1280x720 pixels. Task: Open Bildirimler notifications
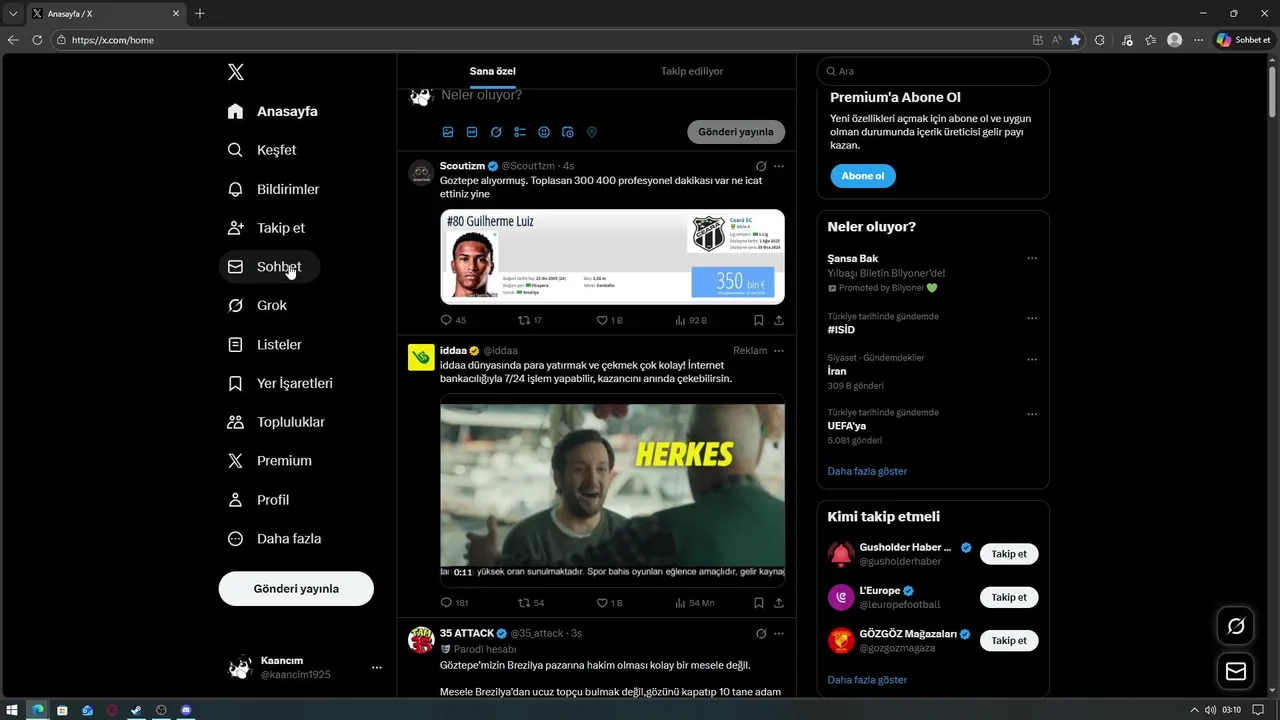[x=273, y=189]
